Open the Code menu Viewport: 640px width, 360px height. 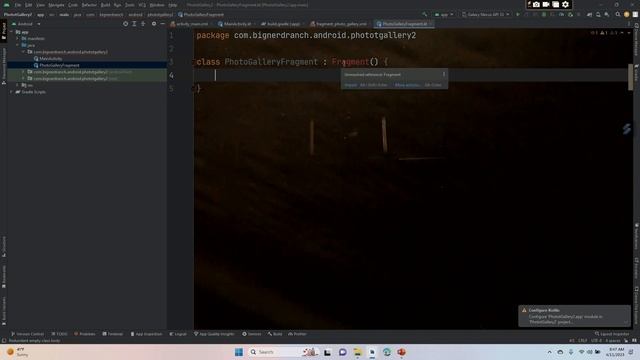click(73, 5)
